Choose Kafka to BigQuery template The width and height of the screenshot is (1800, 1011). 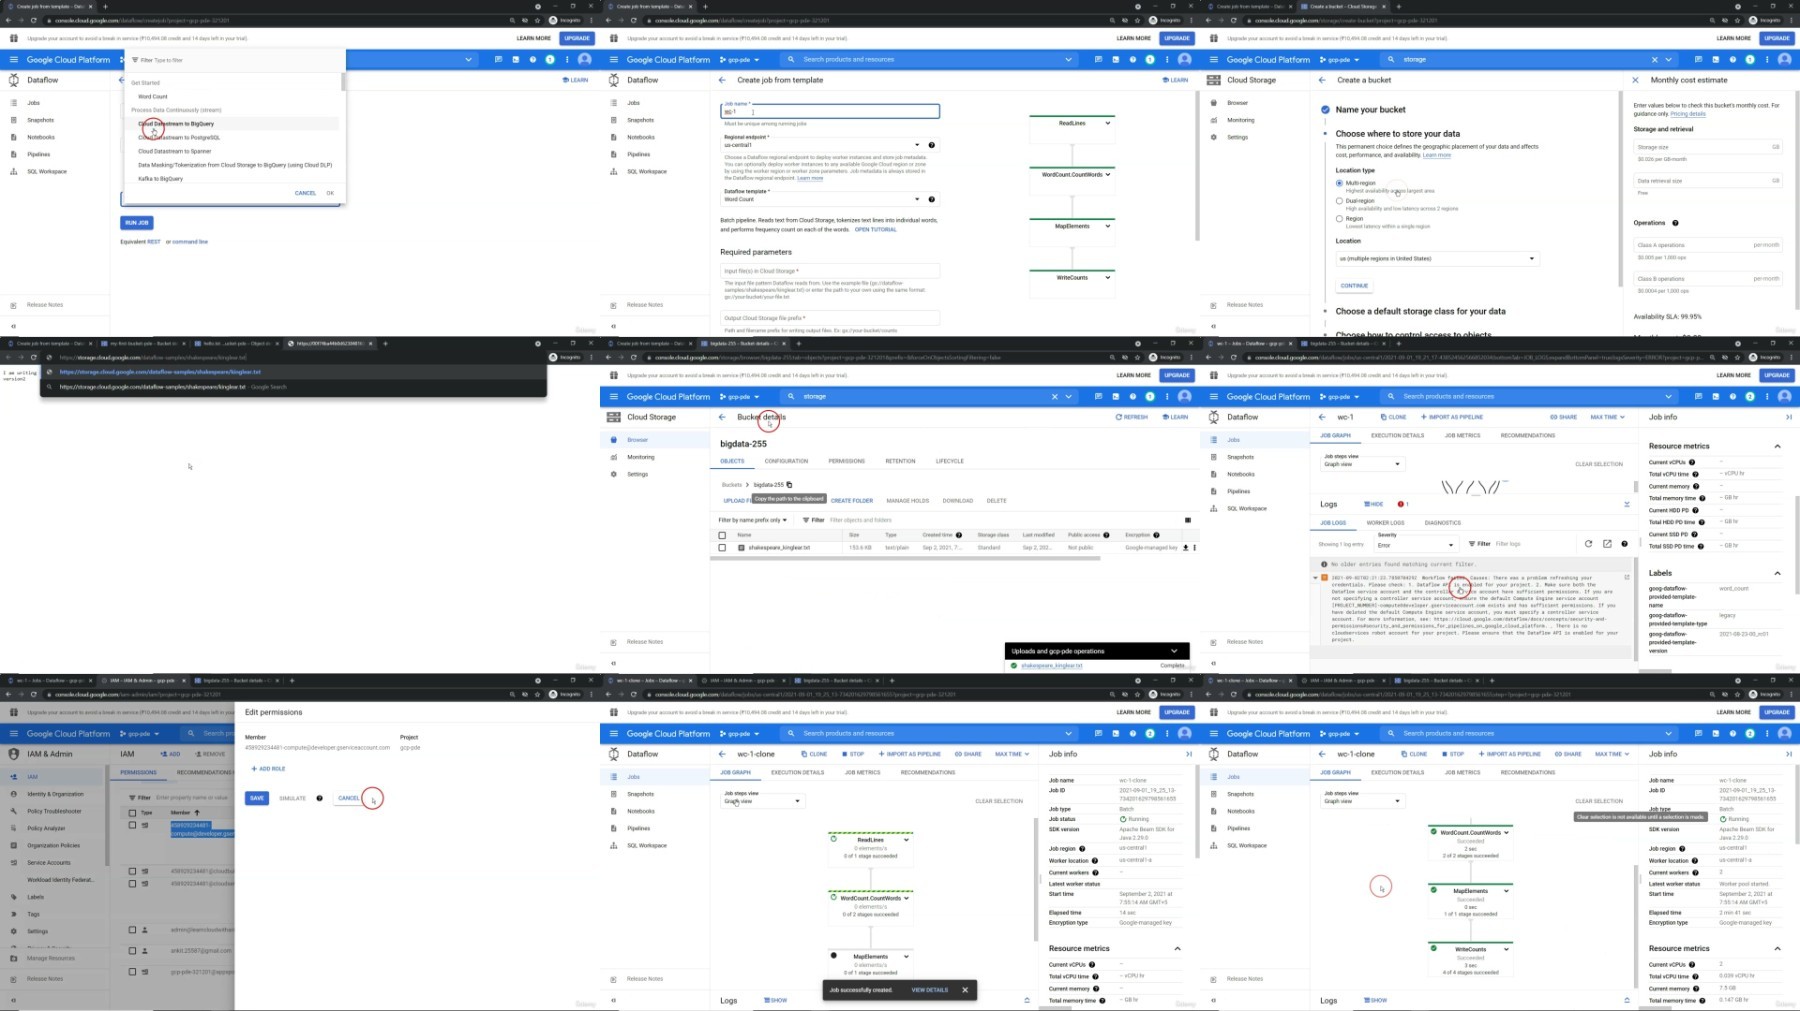(161, 179)
